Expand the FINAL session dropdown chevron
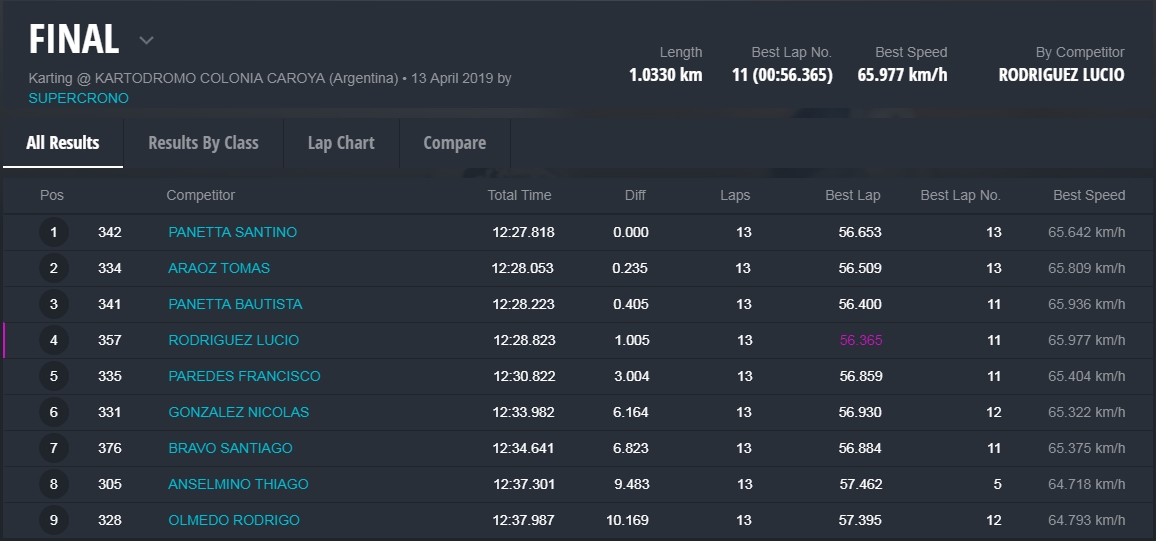The height and width of the screenshot is (541, 1156). click(x=146, y=41)
